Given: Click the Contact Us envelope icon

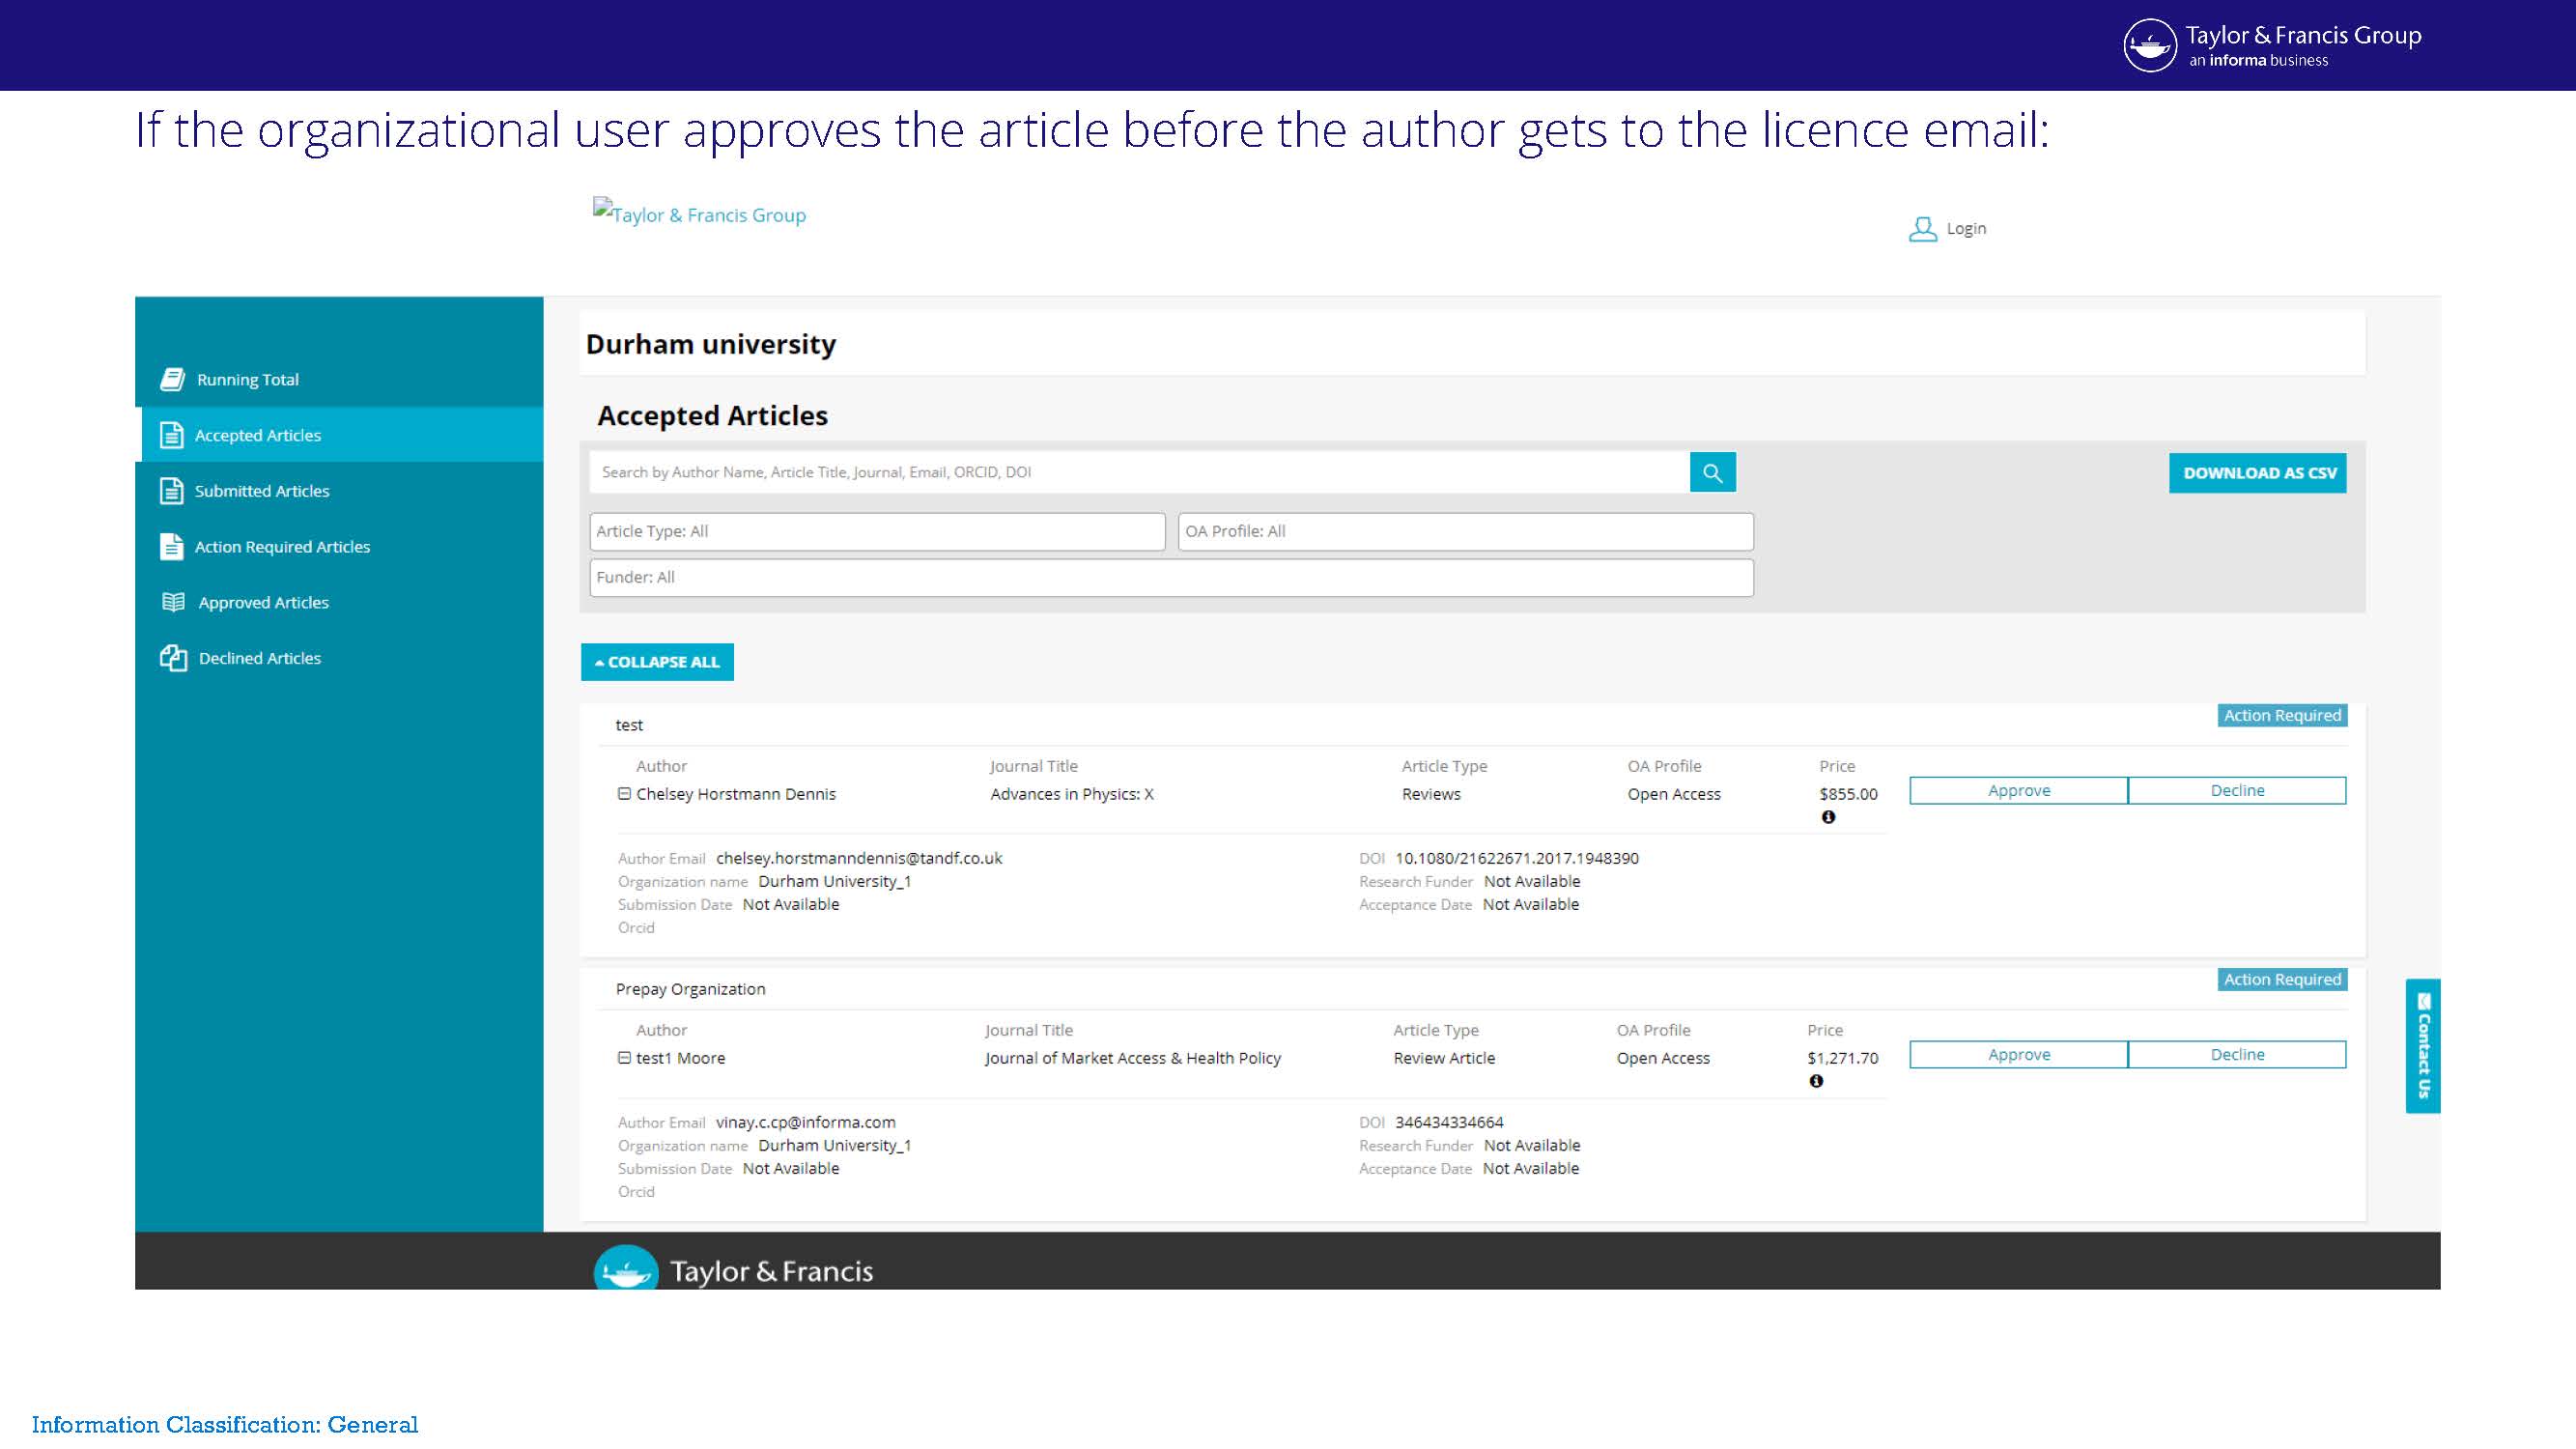Looking at the screenshot, I should tap(2423, 1001).
